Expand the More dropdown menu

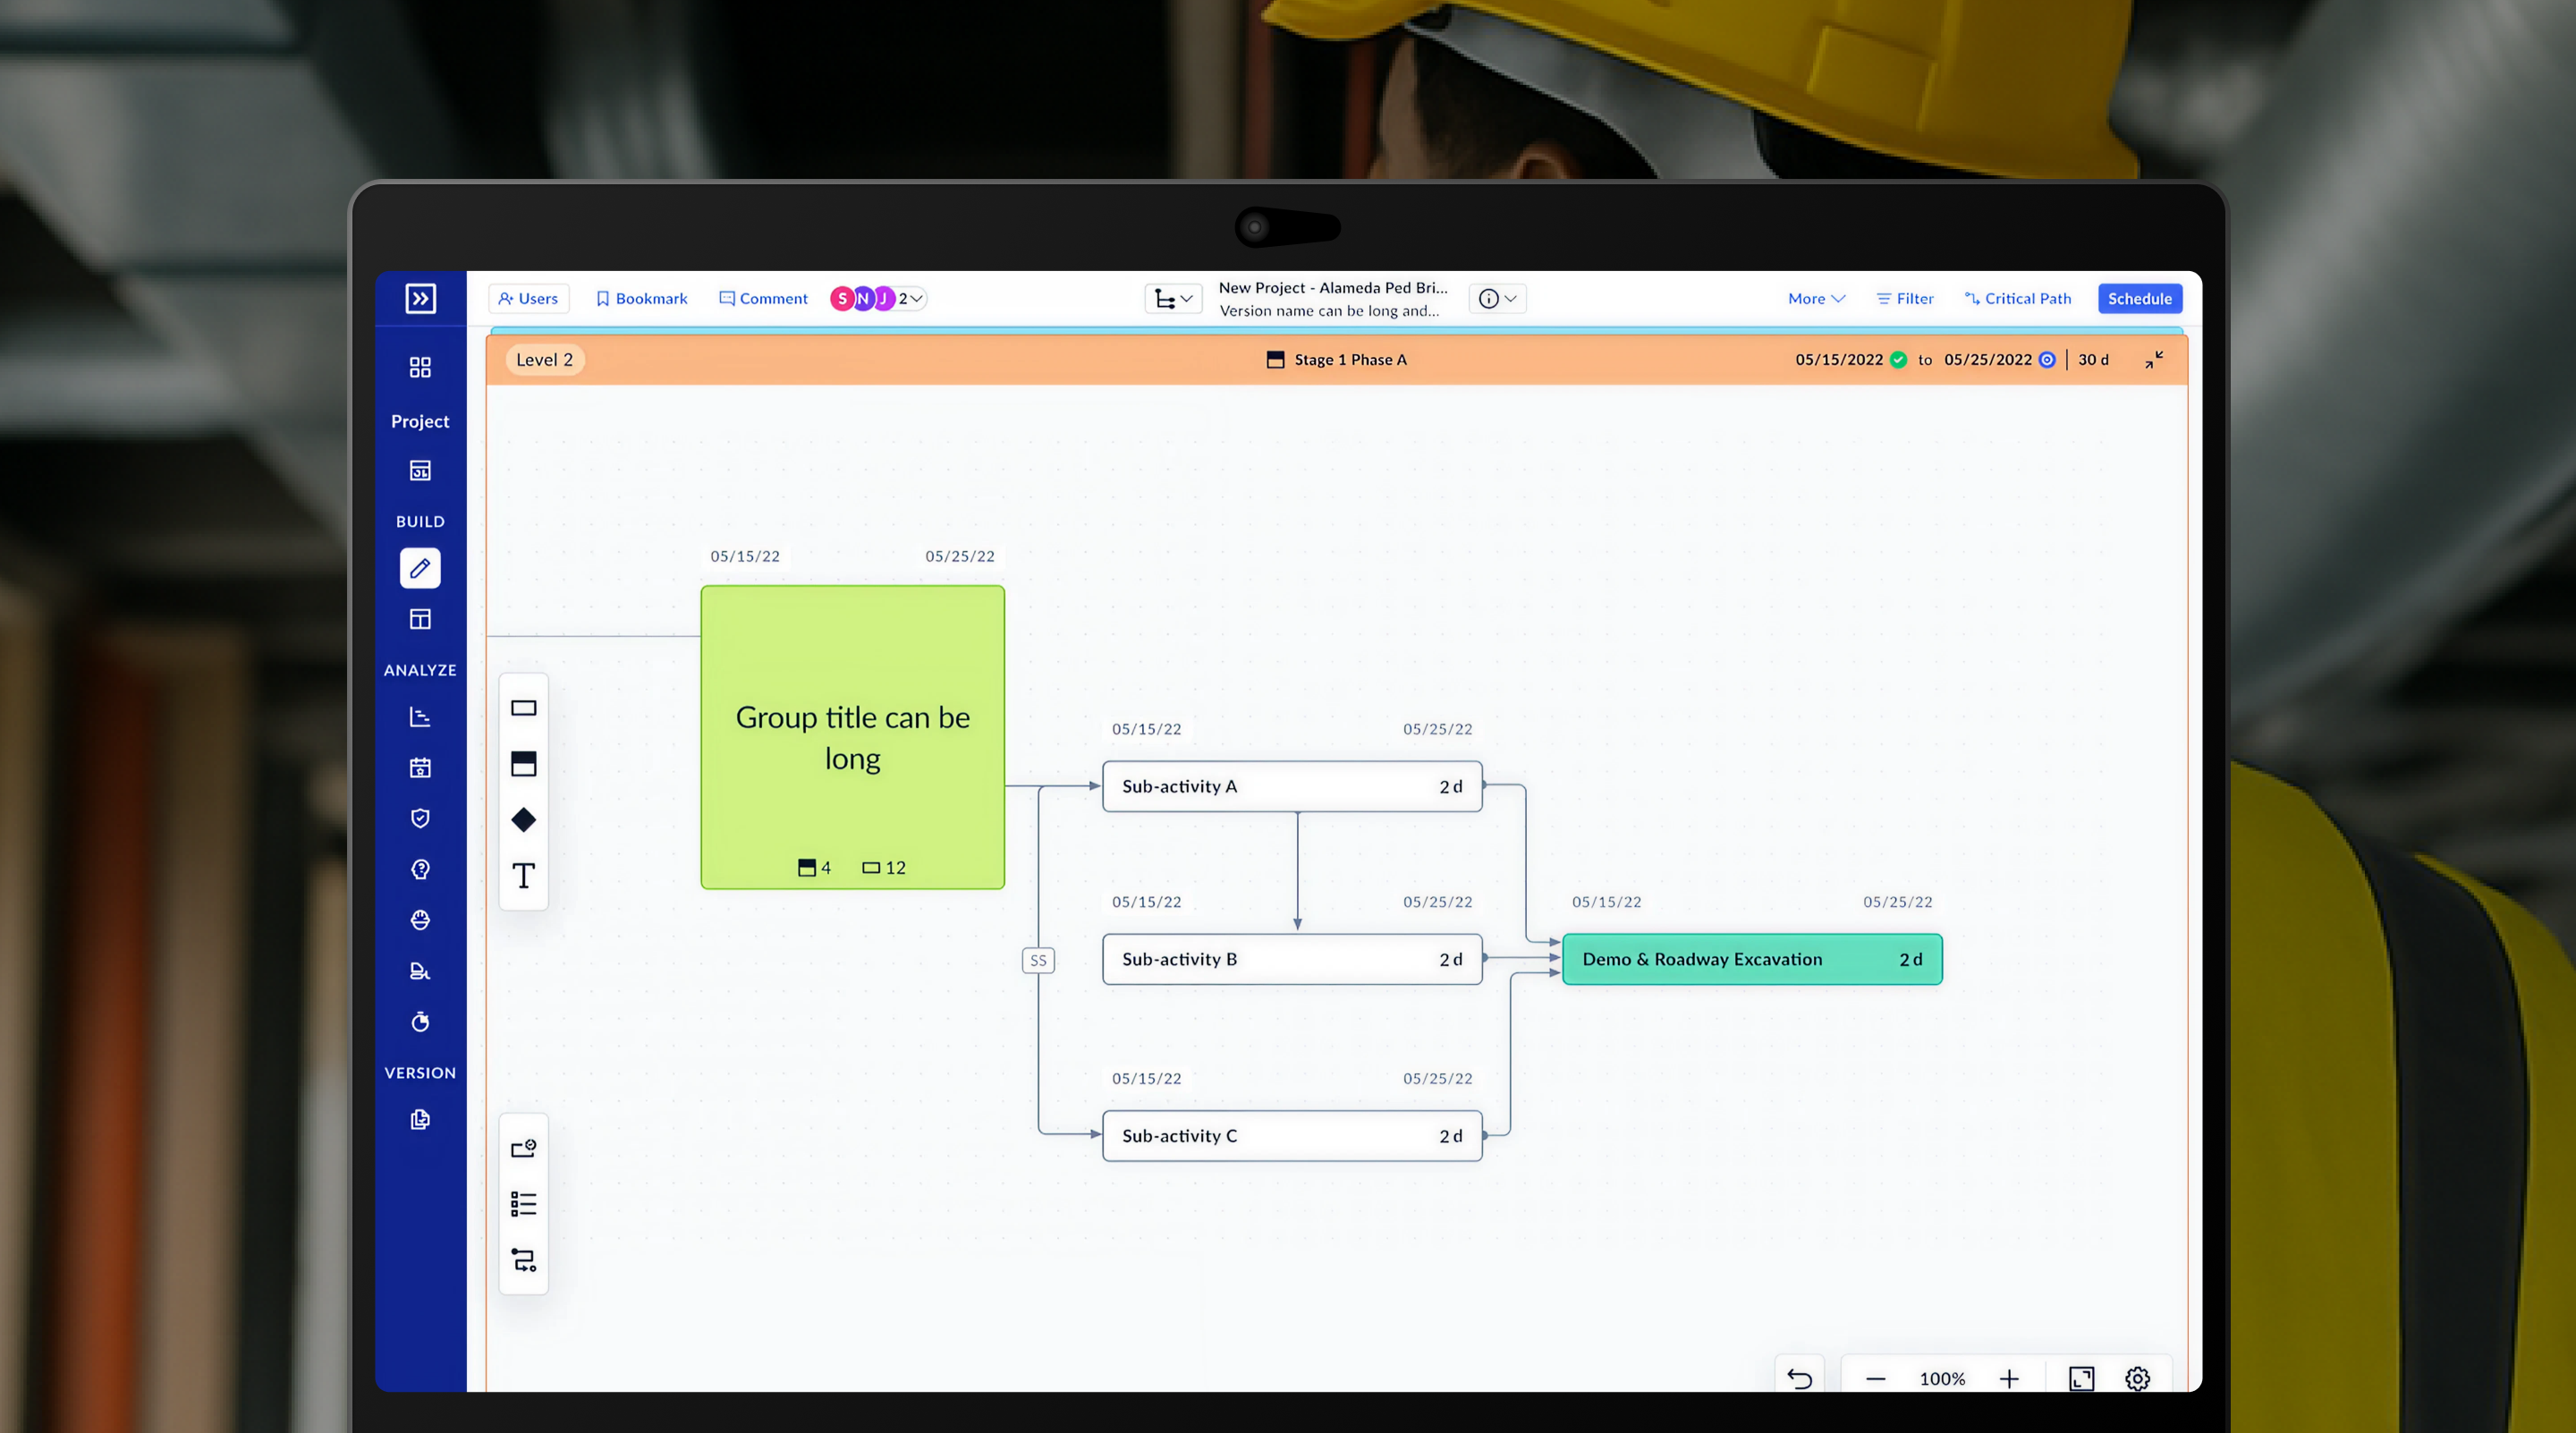point(1815,298)
